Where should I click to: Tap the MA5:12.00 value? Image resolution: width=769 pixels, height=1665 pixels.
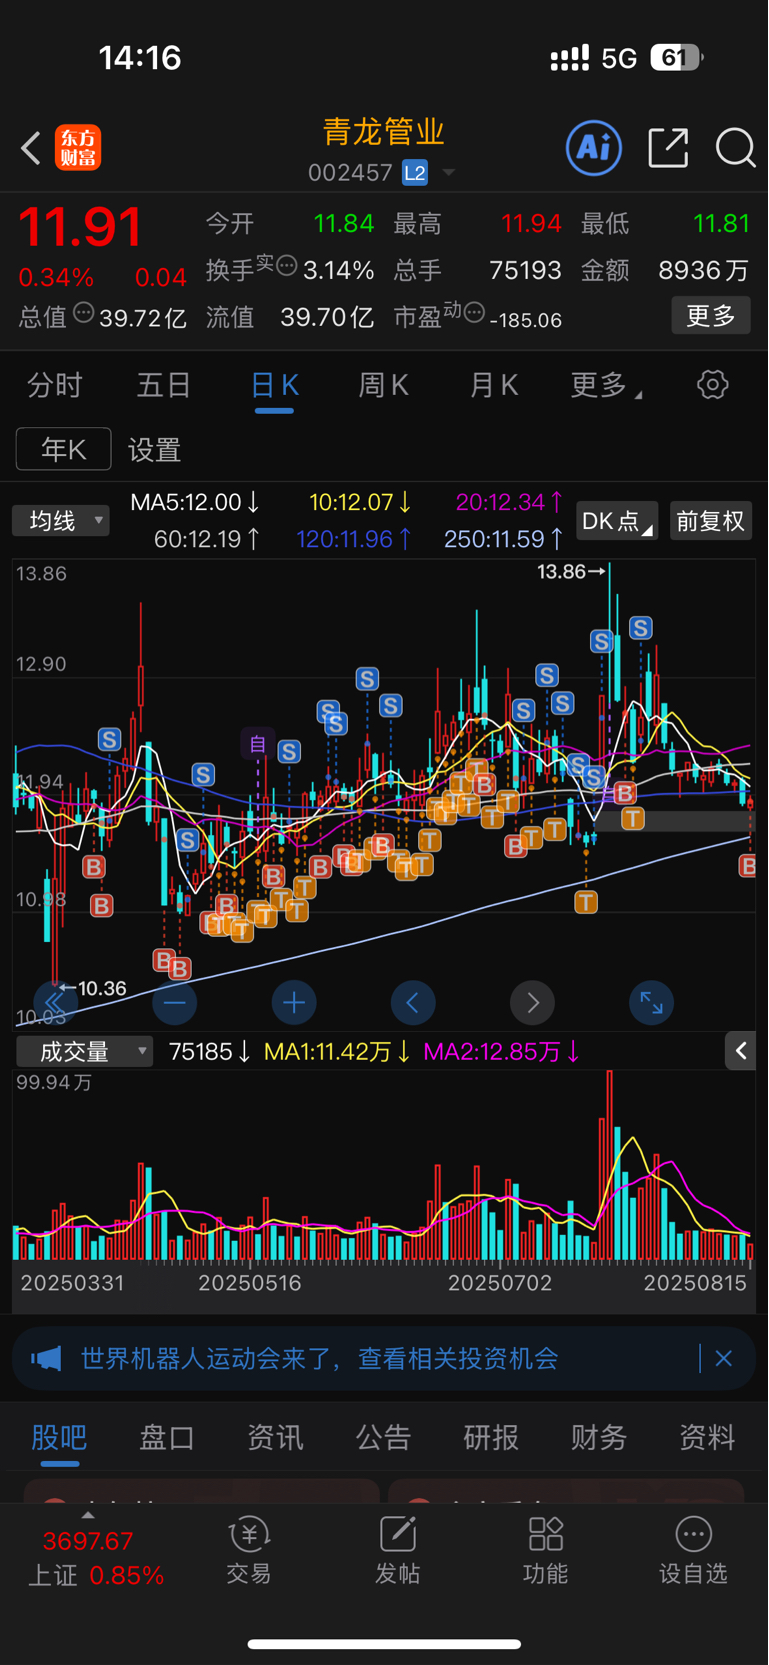coord(196,502)
